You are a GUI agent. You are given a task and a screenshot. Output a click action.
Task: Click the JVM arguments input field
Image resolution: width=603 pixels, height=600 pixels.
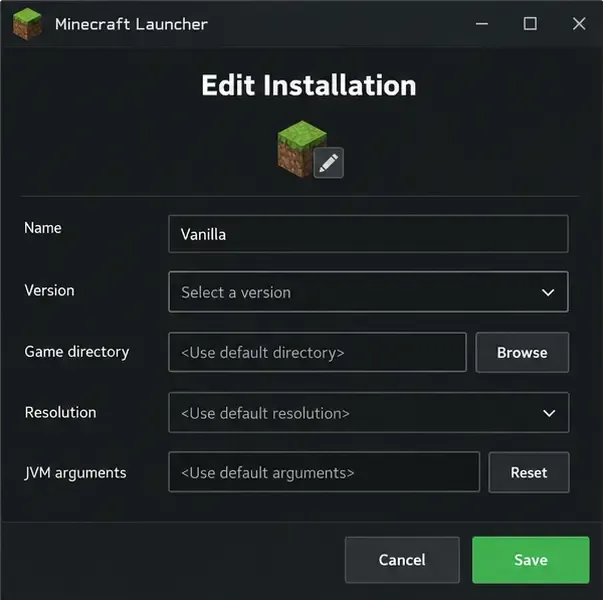point(324,472)
